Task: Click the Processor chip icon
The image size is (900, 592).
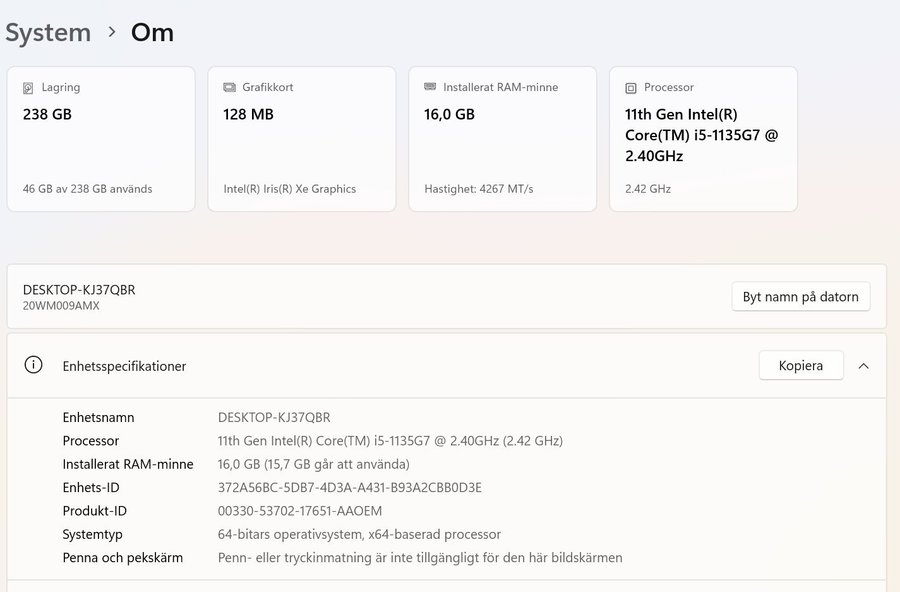Action: click(631, 88)
